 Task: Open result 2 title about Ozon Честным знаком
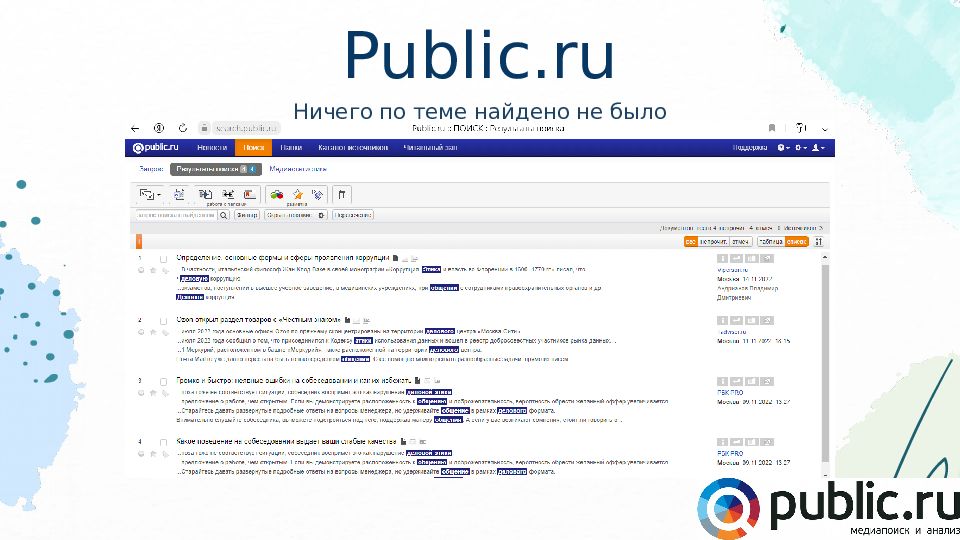click(259, 320)
